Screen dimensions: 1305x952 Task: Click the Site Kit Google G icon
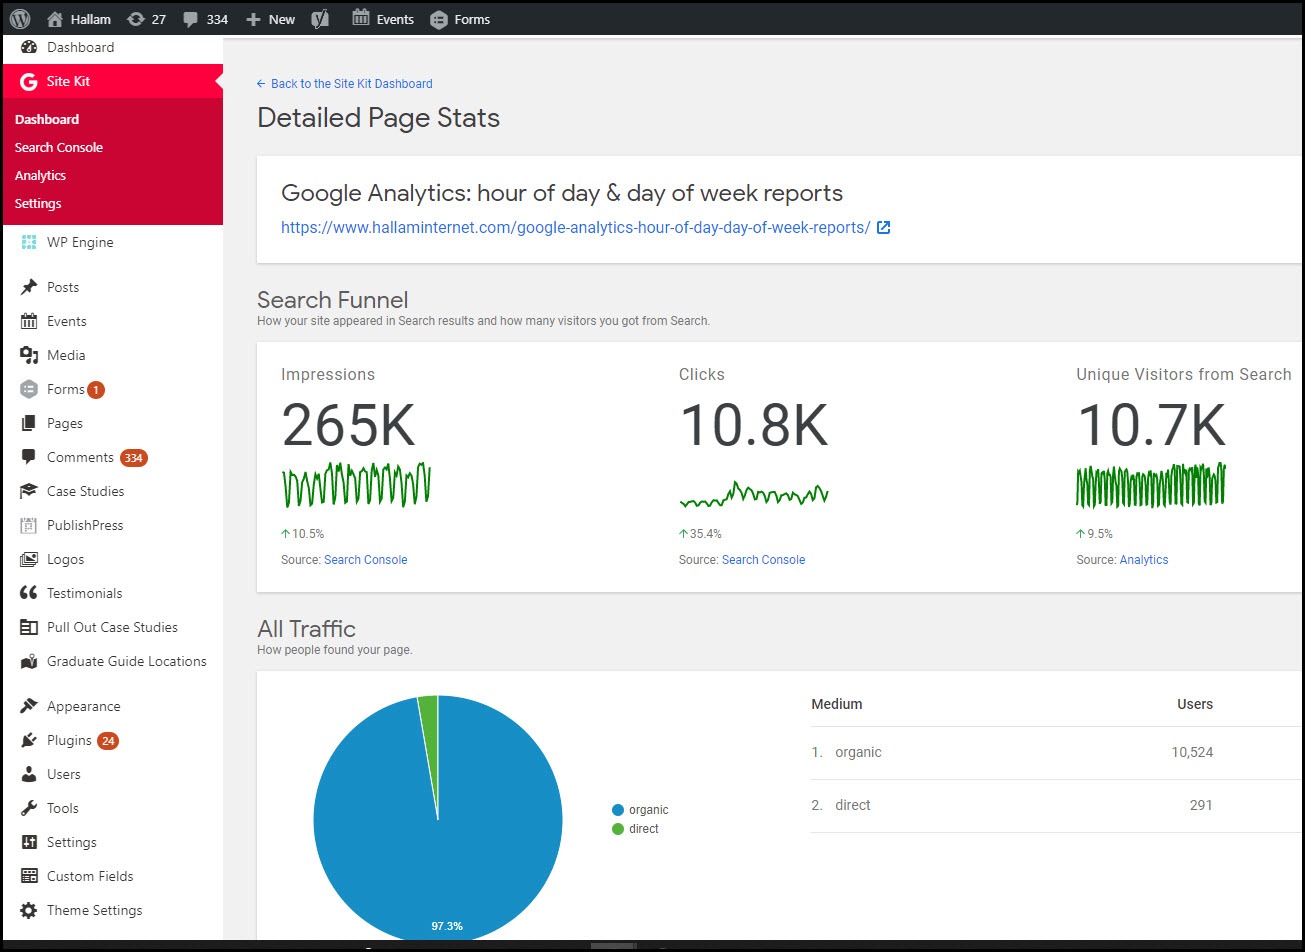[29, 81]
